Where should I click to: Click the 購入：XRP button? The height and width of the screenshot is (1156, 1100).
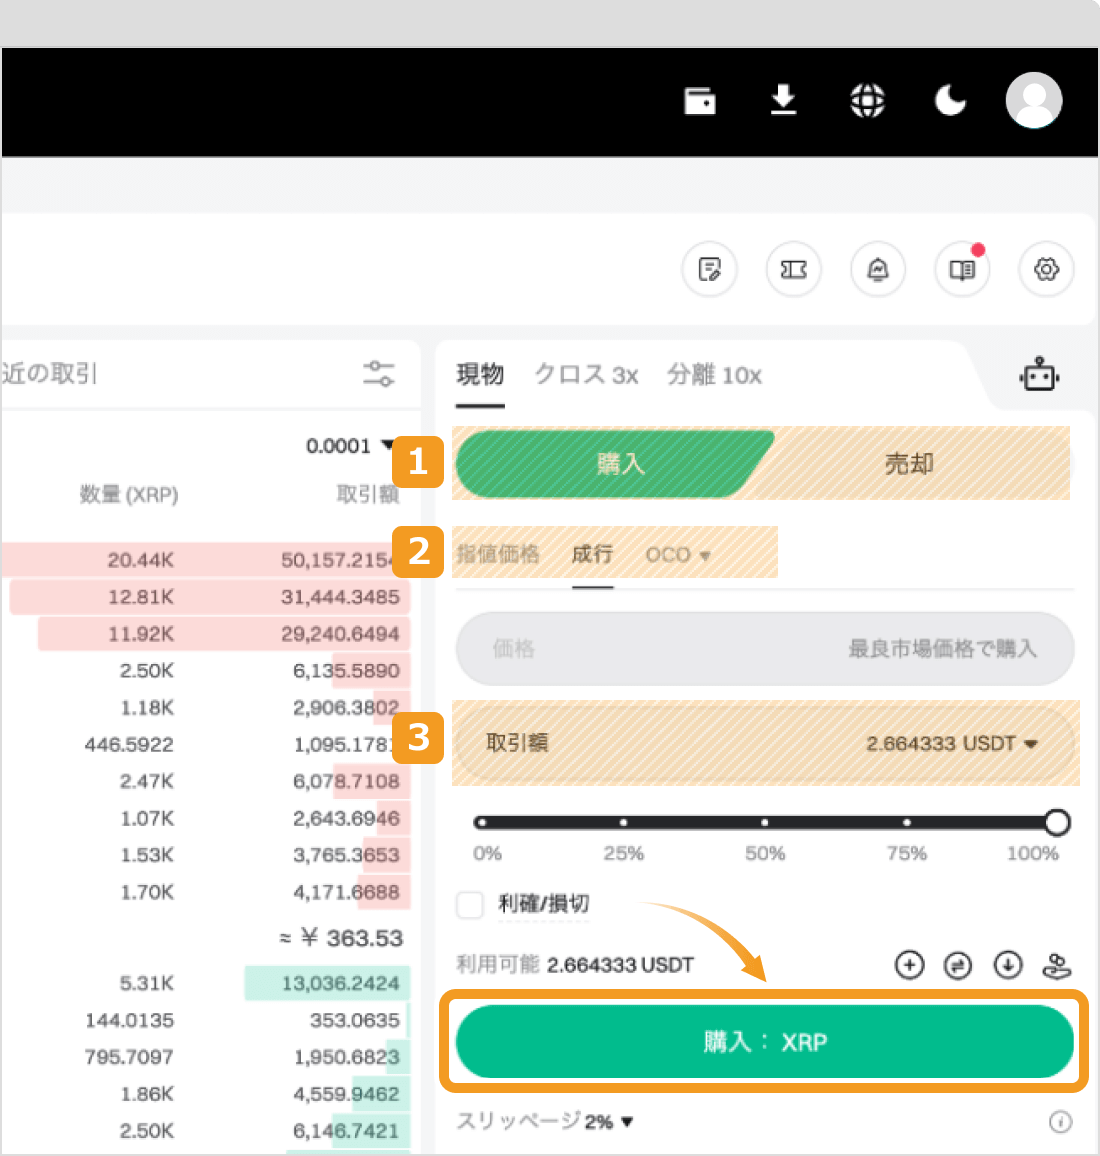(765, 1042)
